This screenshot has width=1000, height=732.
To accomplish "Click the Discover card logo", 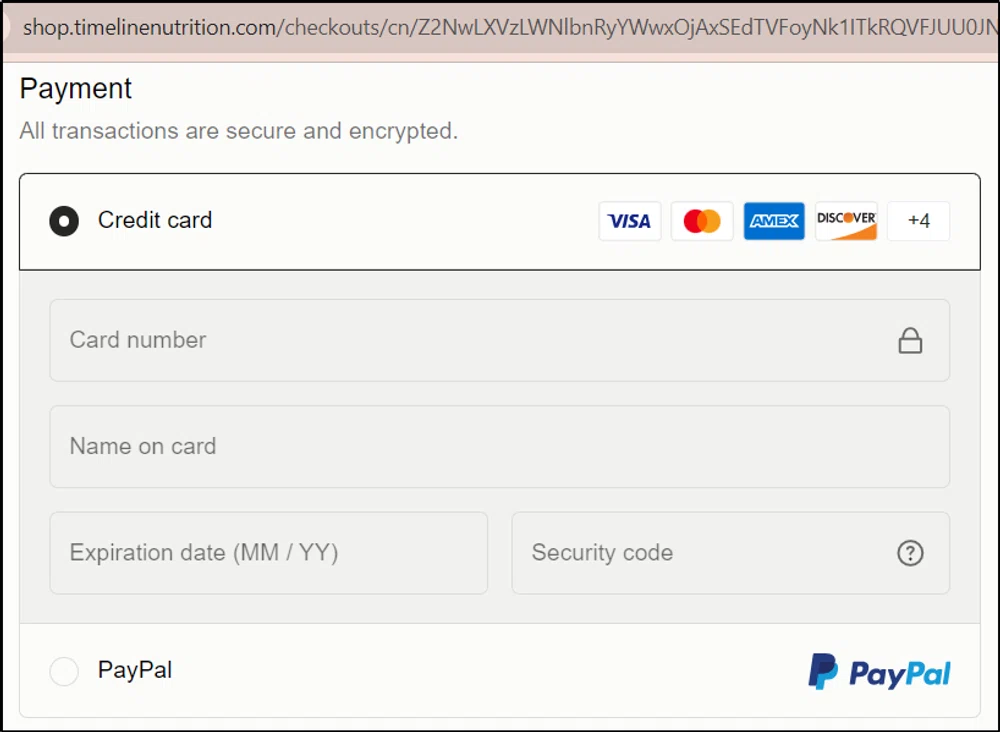I will point(845,221).
